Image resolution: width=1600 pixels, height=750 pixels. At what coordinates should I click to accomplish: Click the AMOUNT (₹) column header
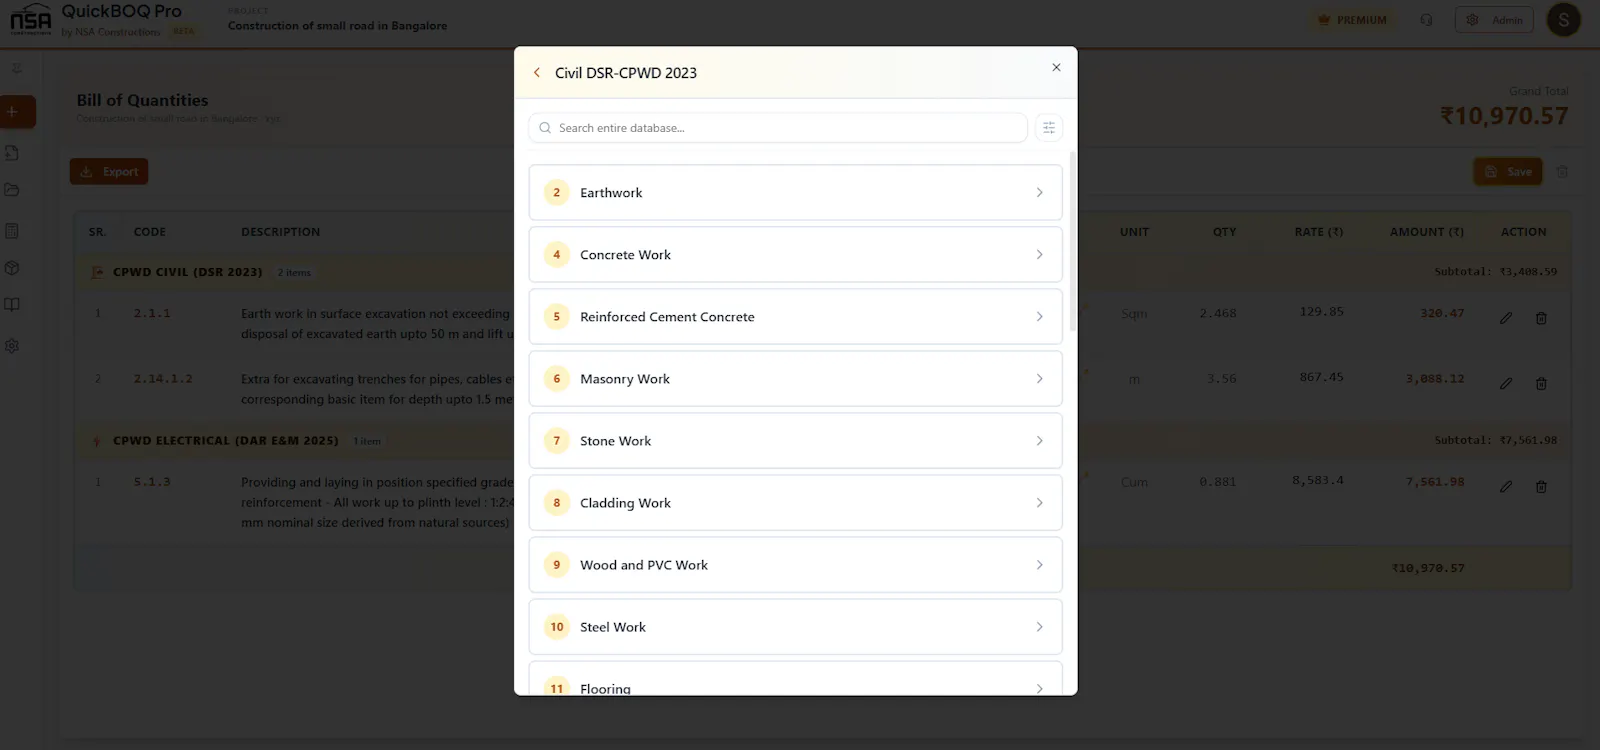(1427, 232)
